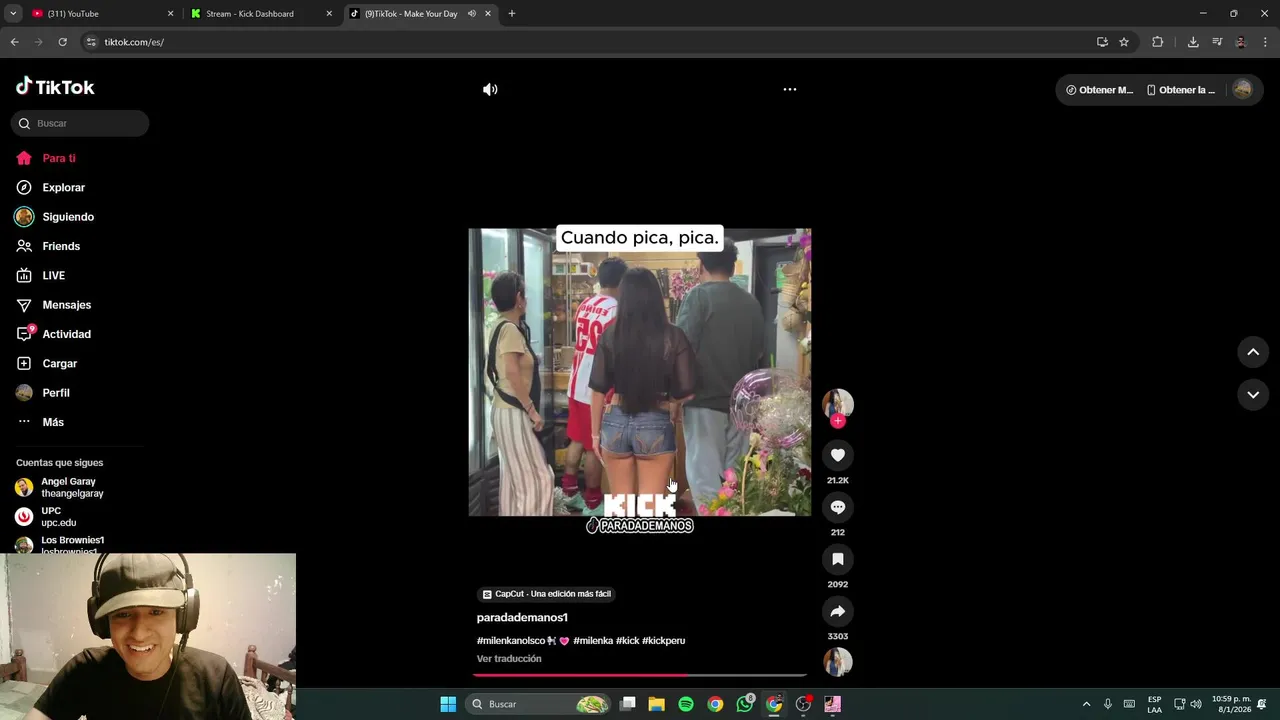Screen dimensions: 1280x720
Task: Switch to the (311) YouTube tab
Action: (x=102, y=14)
